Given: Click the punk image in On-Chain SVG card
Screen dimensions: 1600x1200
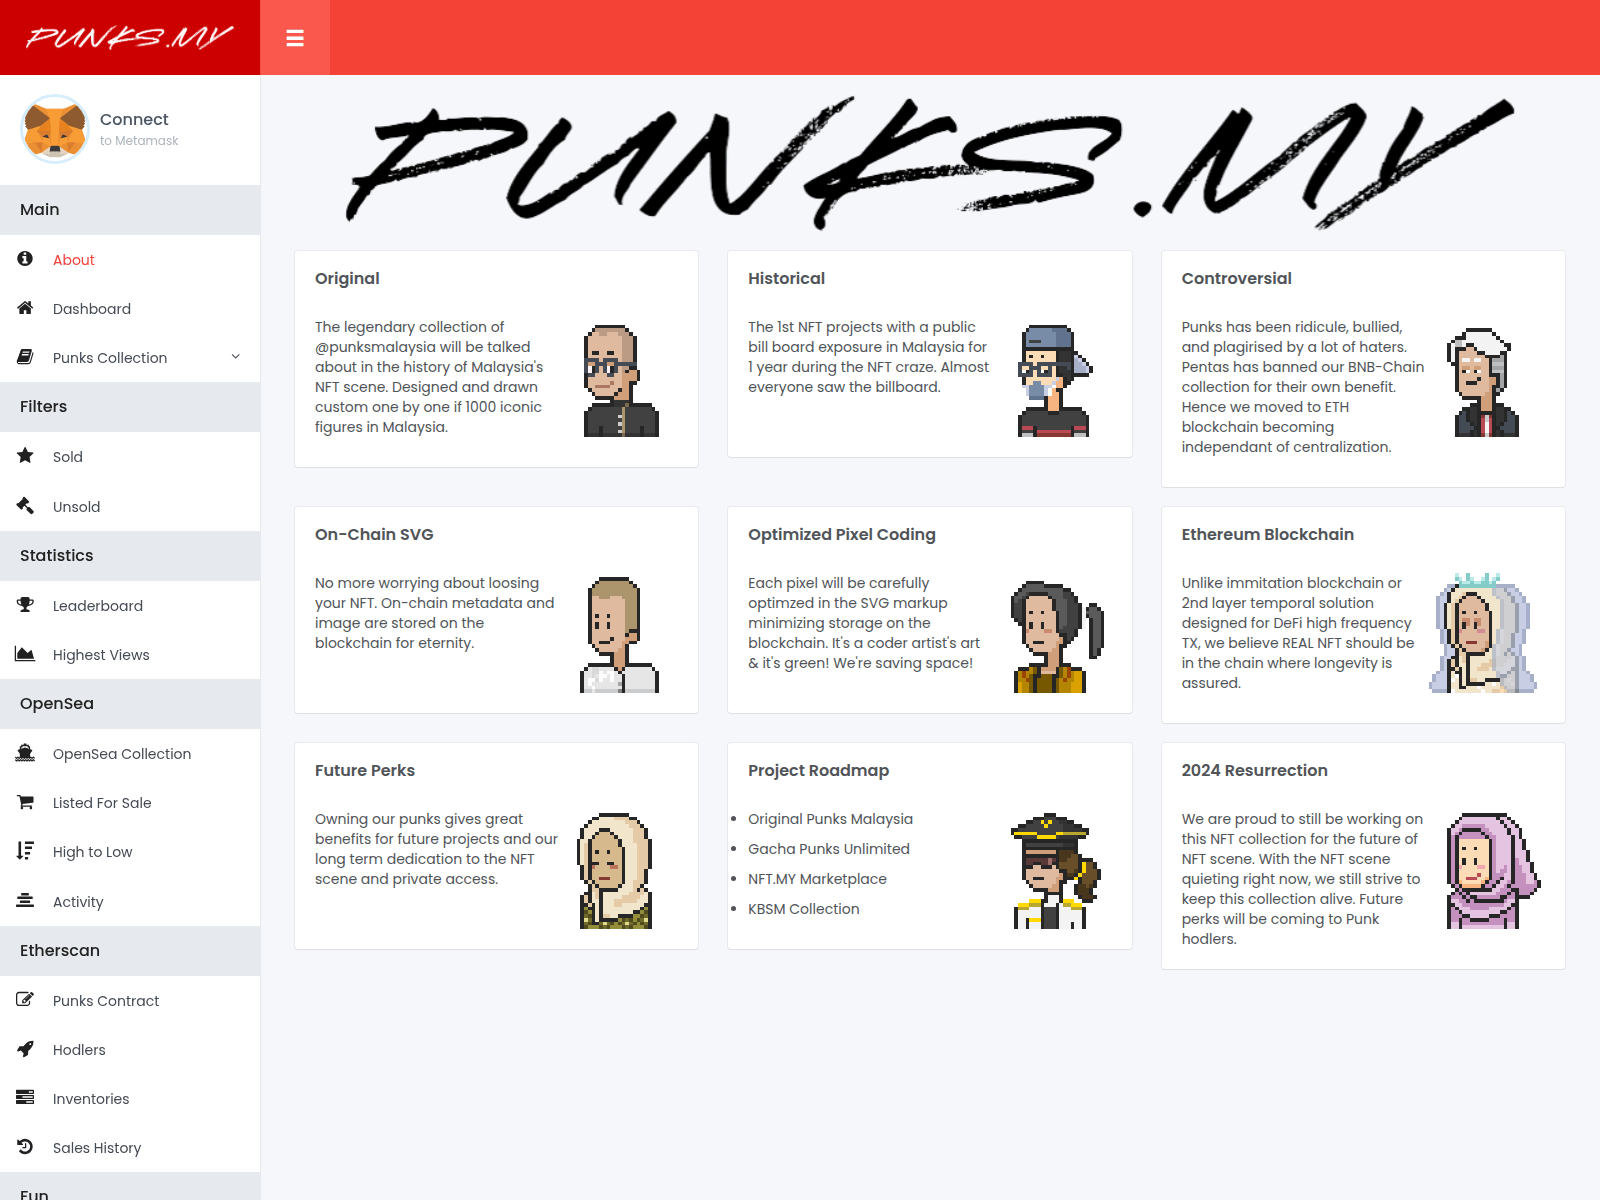Looking at the screenshot, I should tap(619, 635).
